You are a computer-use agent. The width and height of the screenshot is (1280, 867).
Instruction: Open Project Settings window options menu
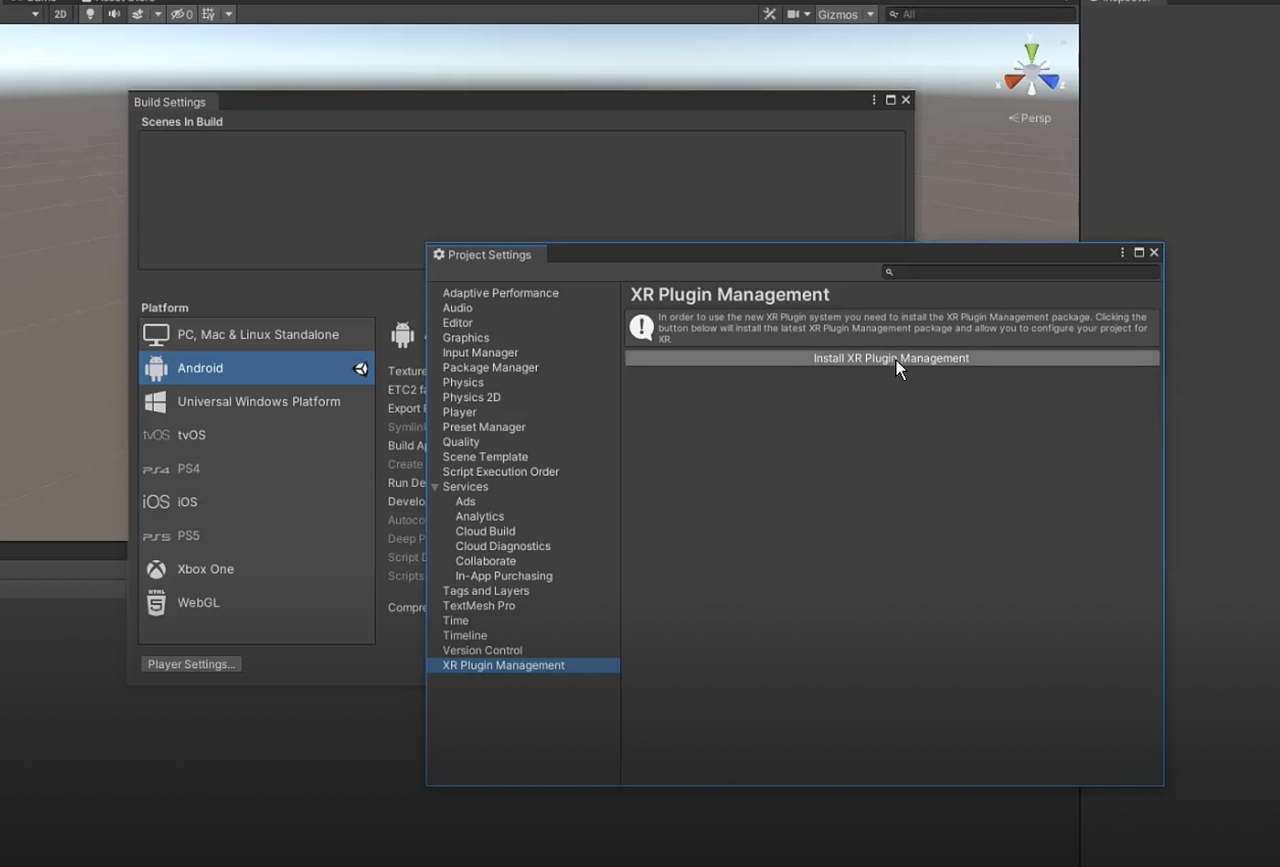(x=1123, y=253)
